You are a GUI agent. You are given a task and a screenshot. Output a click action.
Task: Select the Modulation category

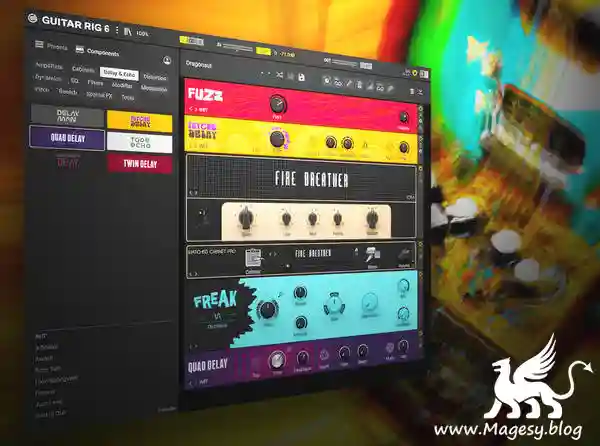click(154, 88)
